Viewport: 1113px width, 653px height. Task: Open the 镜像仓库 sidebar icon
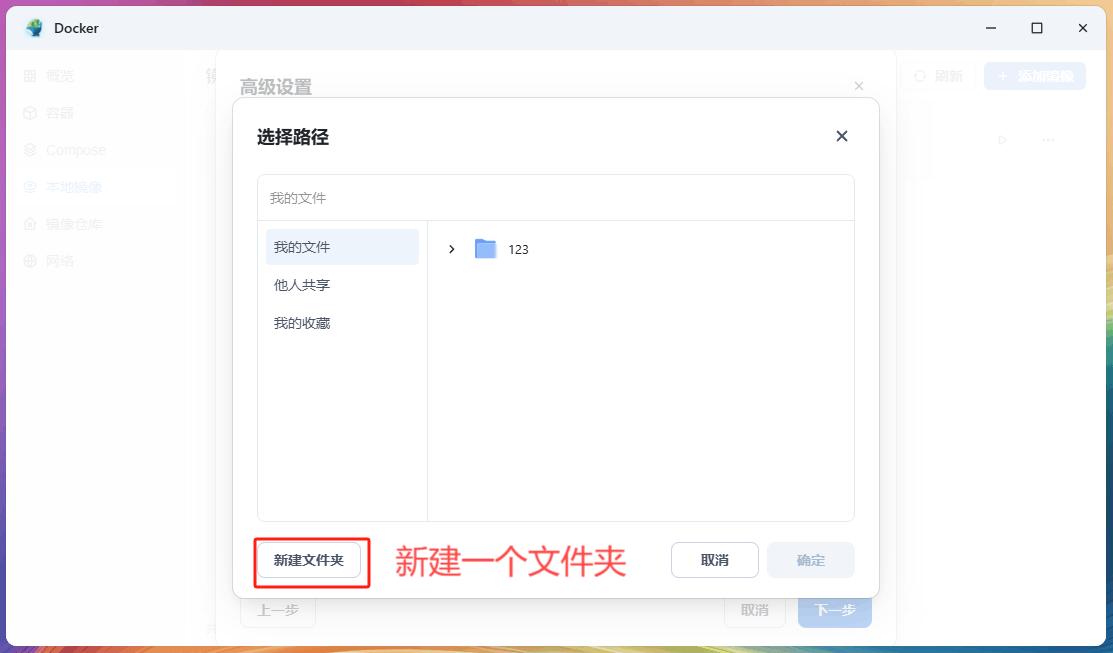(30, 224)
